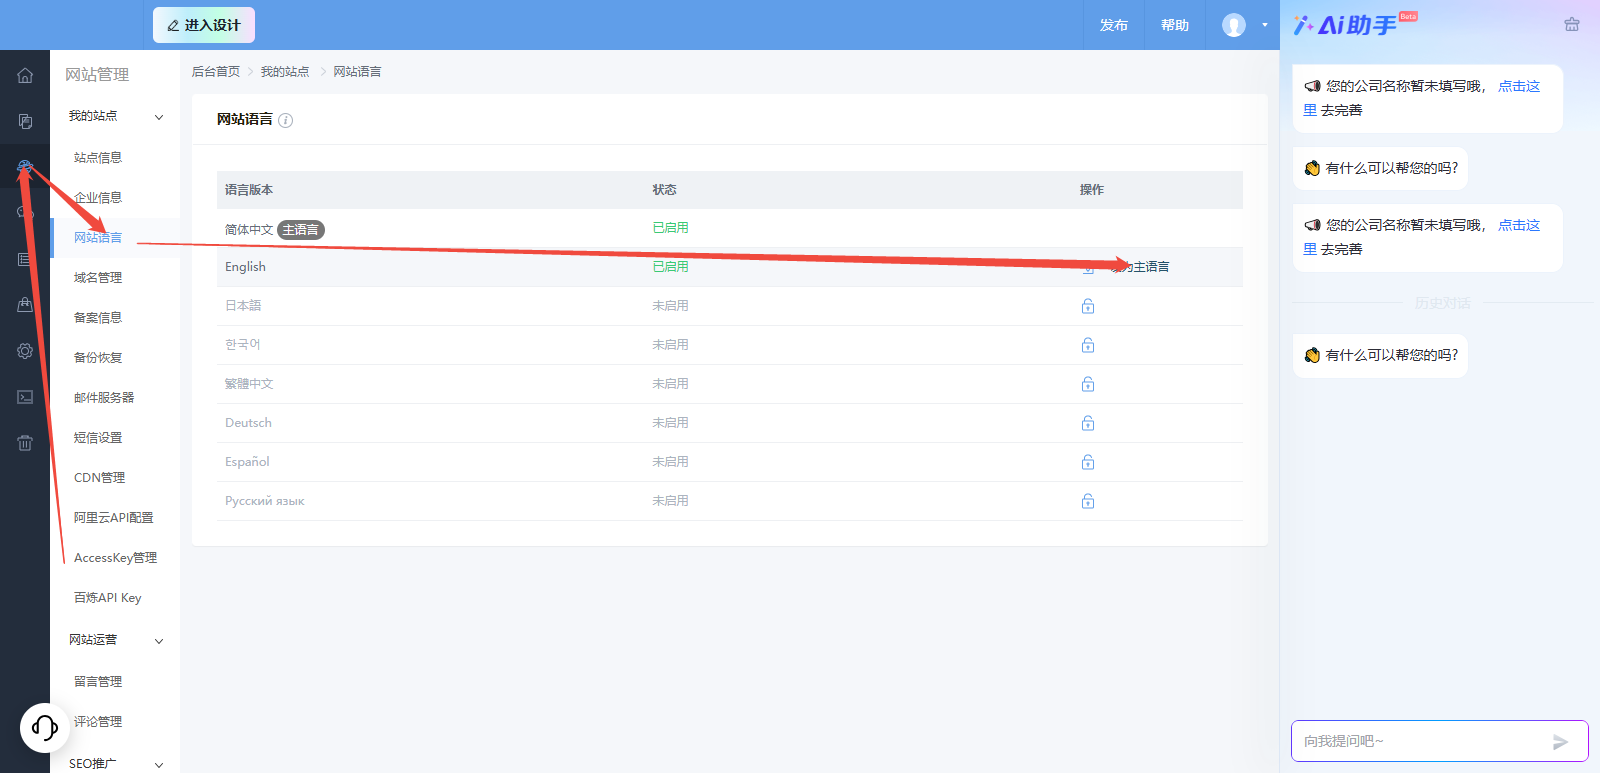This screenshot has width=1600, height=773.
Task: Open the list content icon in left rail
Action: [x=25, y=259]
